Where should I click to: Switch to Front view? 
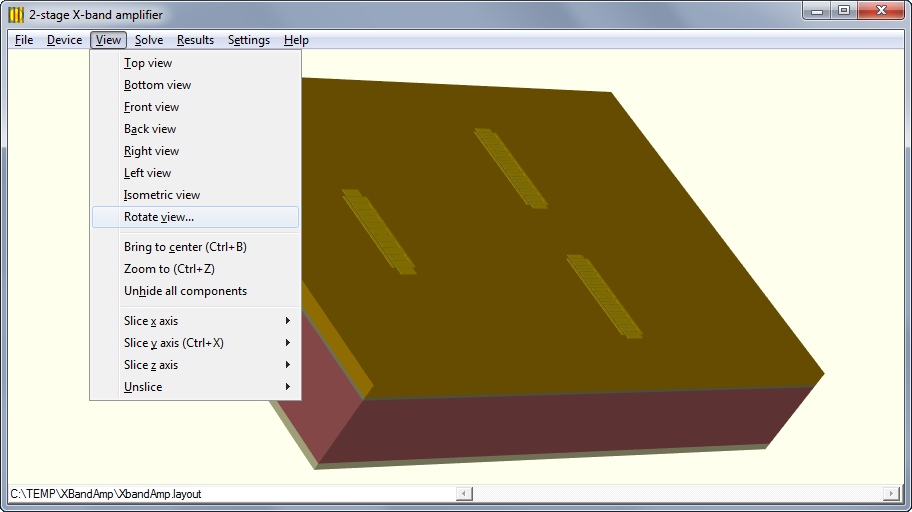coord(195,107)
